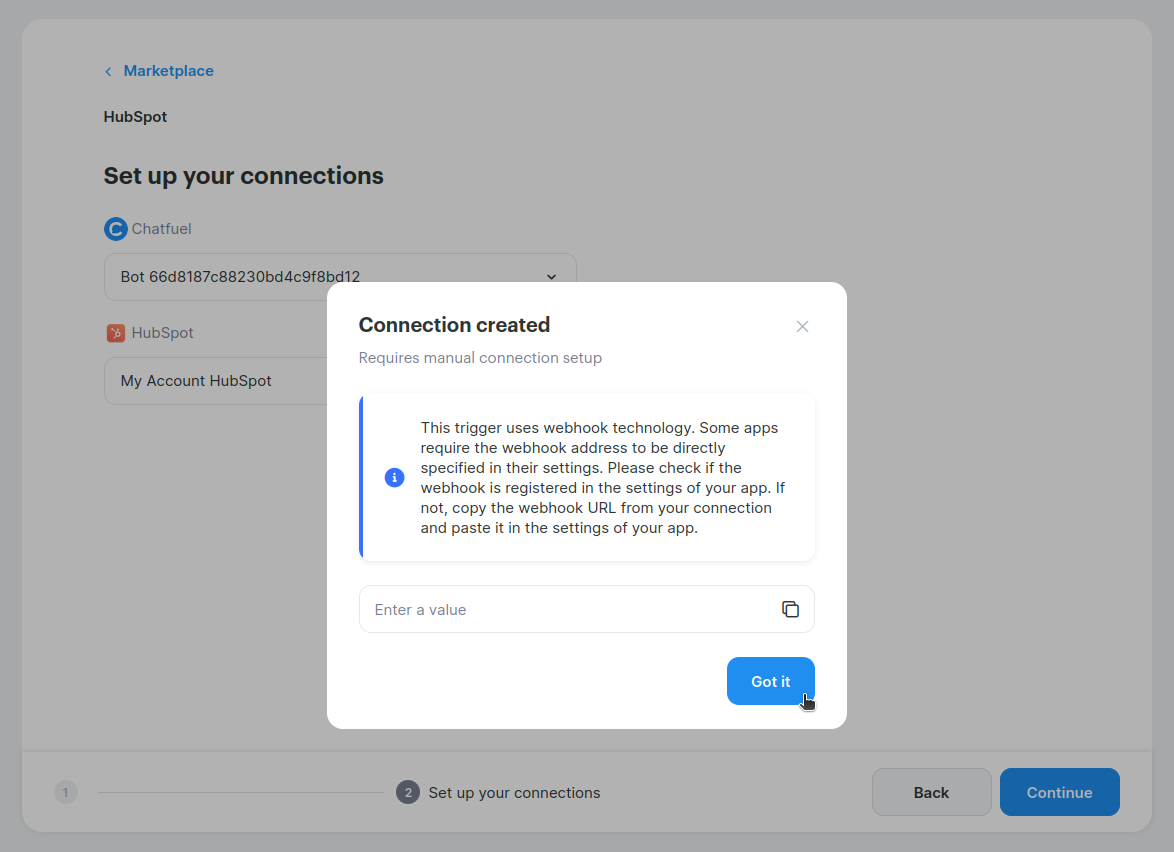The height and width of the screenshot is (852, 1174).
Task: Click the Set up your connections heading
Action: 243,176
